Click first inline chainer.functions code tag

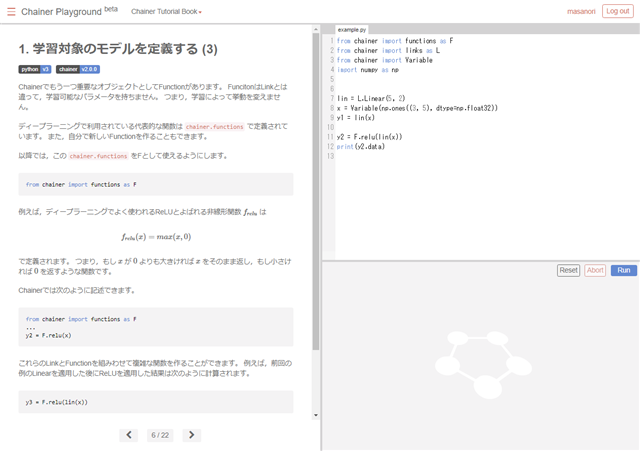(214, 127)
